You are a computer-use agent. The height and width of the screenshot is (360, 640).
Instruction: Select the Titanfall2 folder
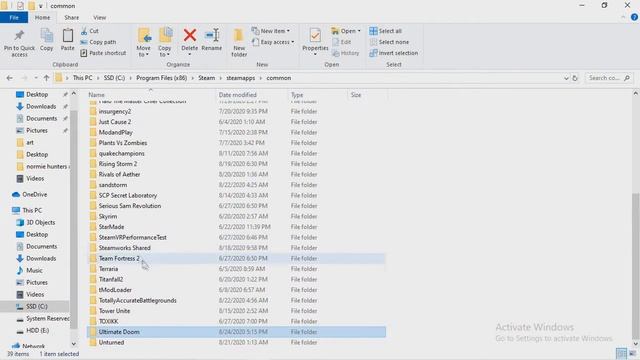236,280
